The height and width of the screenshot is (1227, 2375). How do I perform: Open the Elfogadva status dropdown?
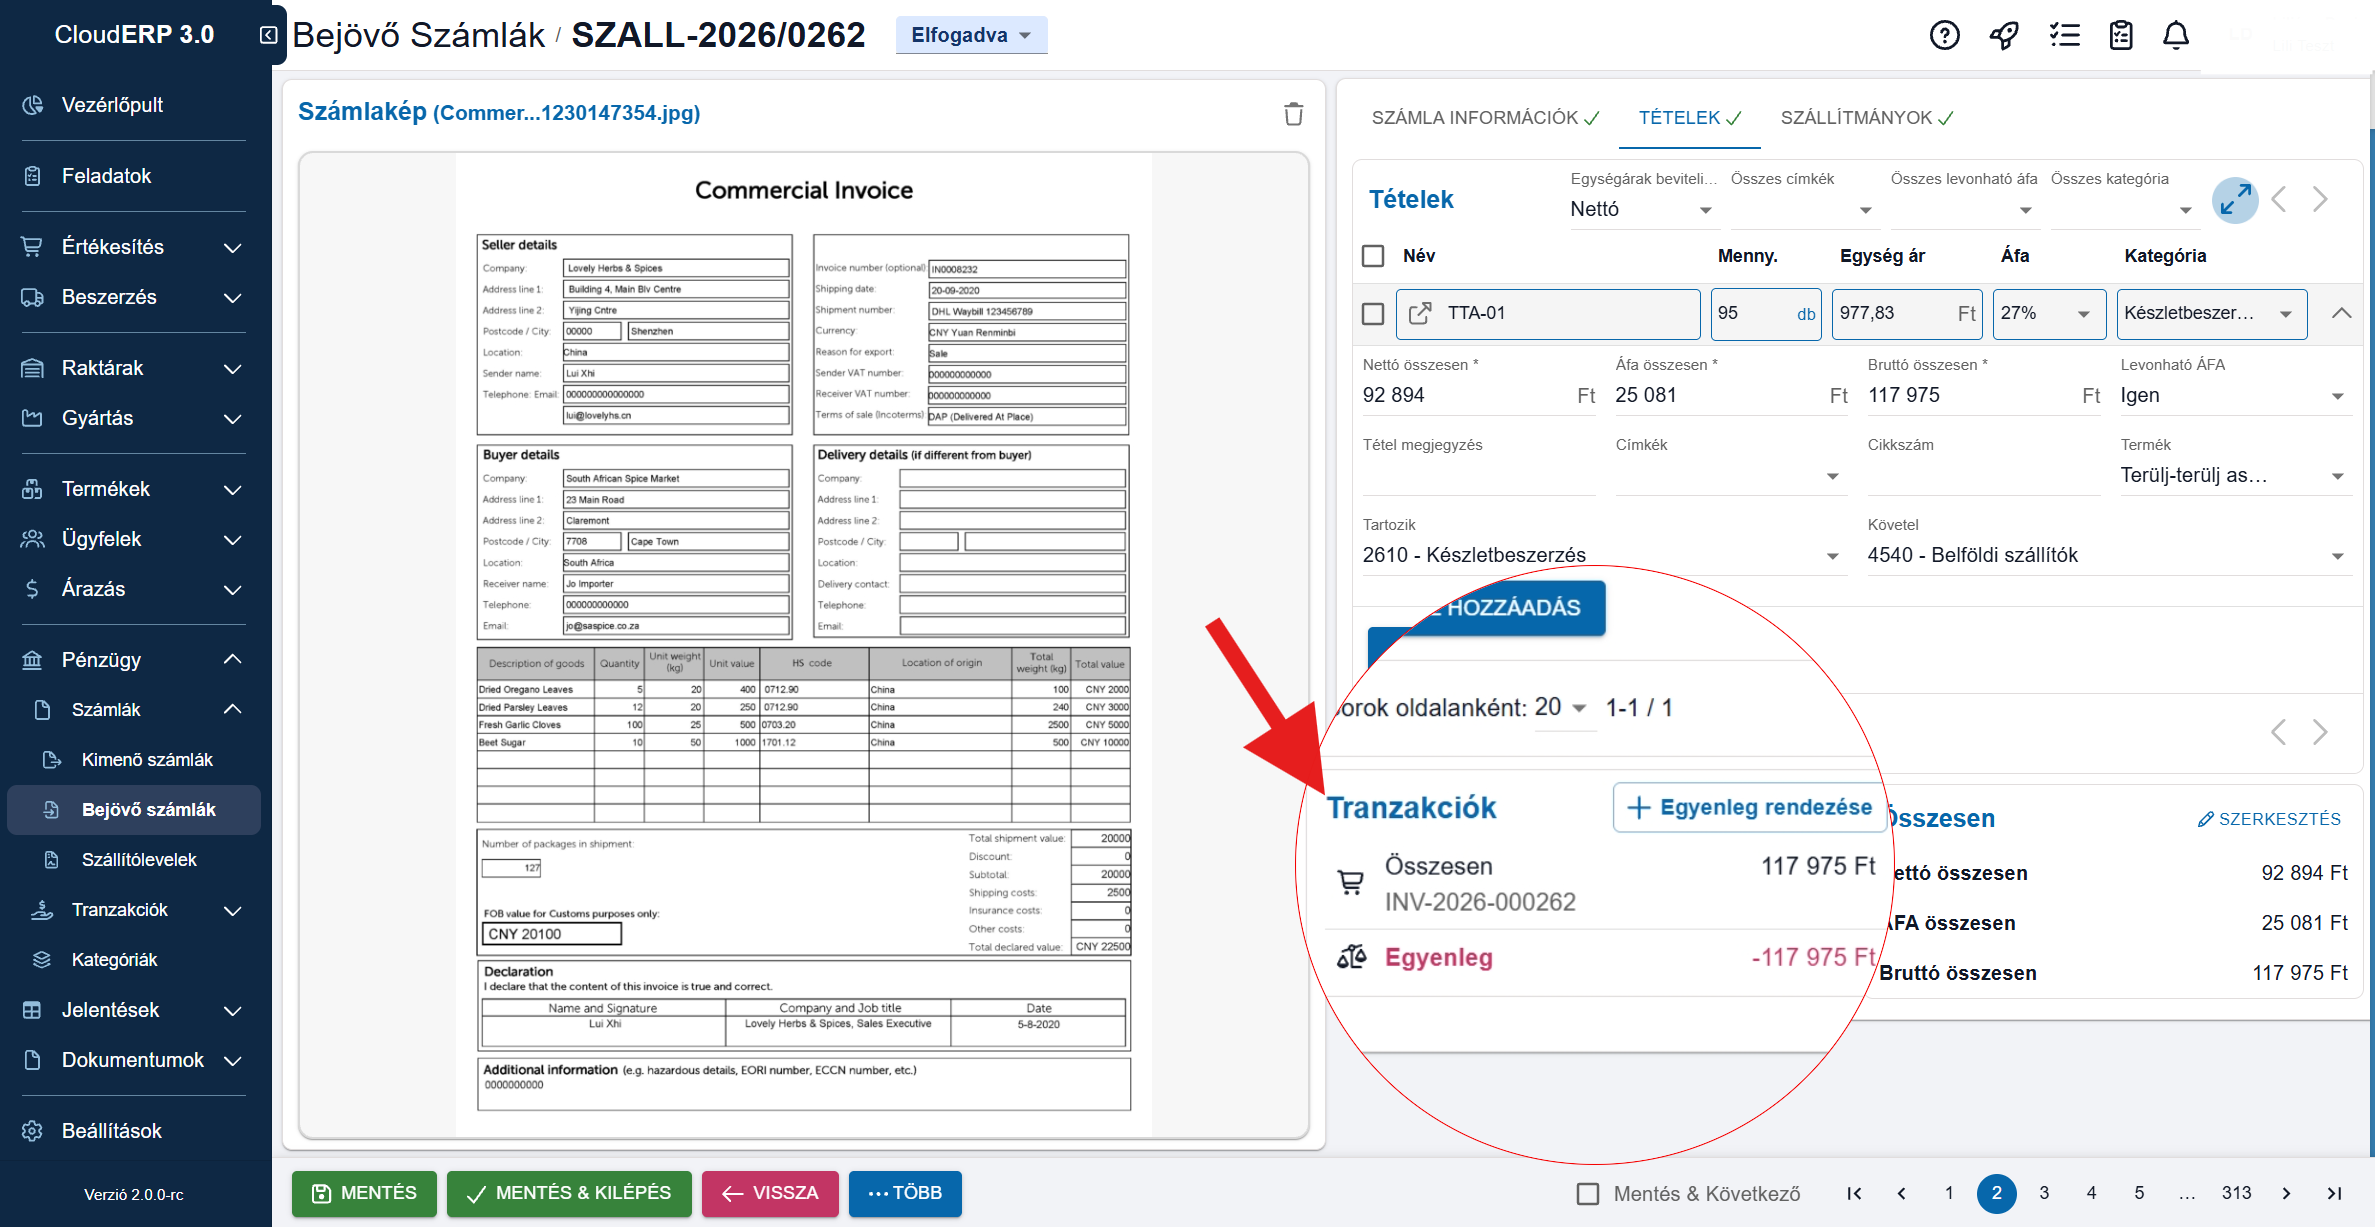[x=970, y=35]
